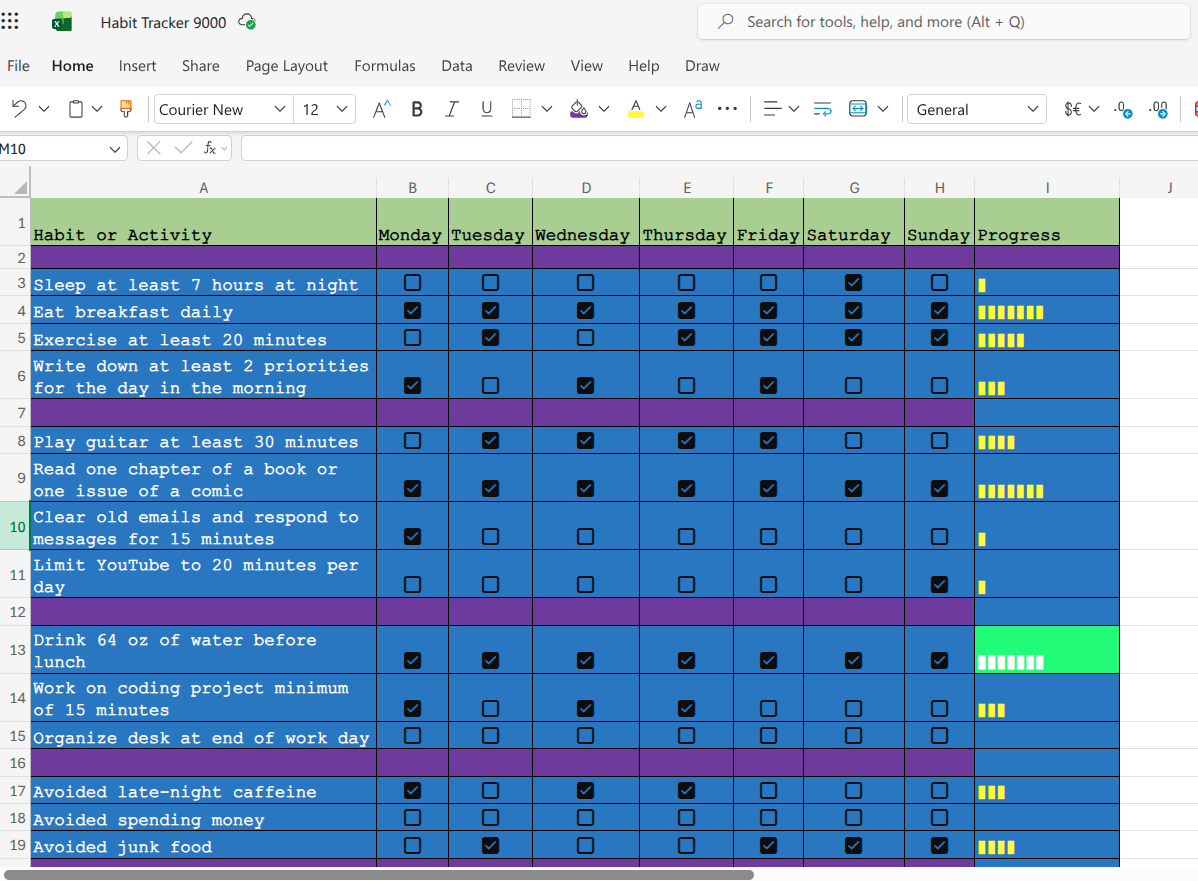Click the accounting currency format icon
1198x881 pixels.
(x=1073, y=109)
